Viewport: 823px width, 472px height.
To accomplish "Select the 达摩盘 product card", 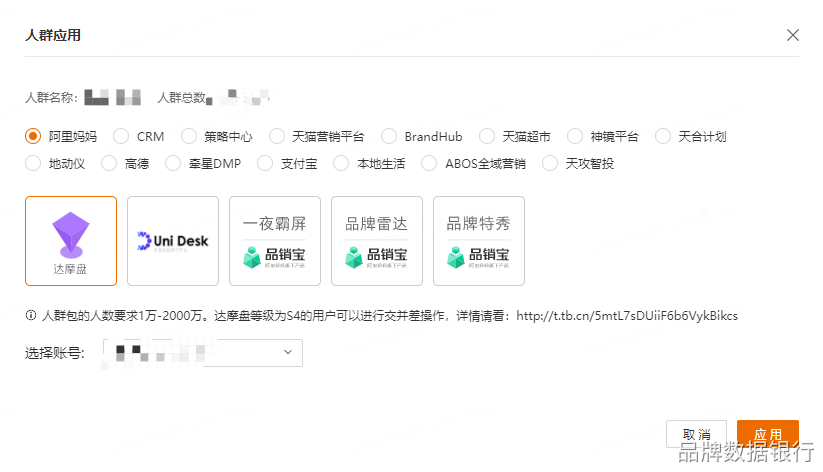I will pos(71,241).
